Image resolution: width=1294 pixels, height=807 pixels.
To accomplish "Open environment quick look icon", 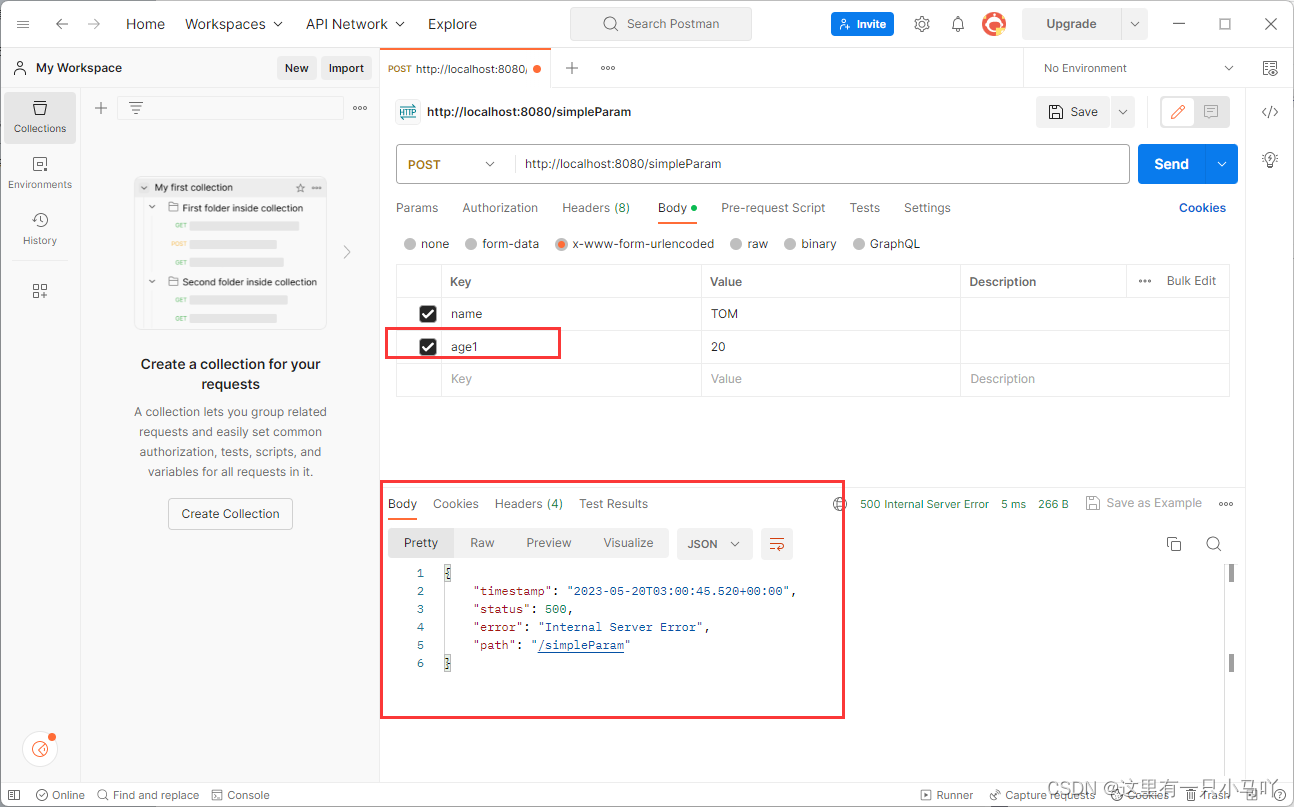I will click(x=1270, y=68).
